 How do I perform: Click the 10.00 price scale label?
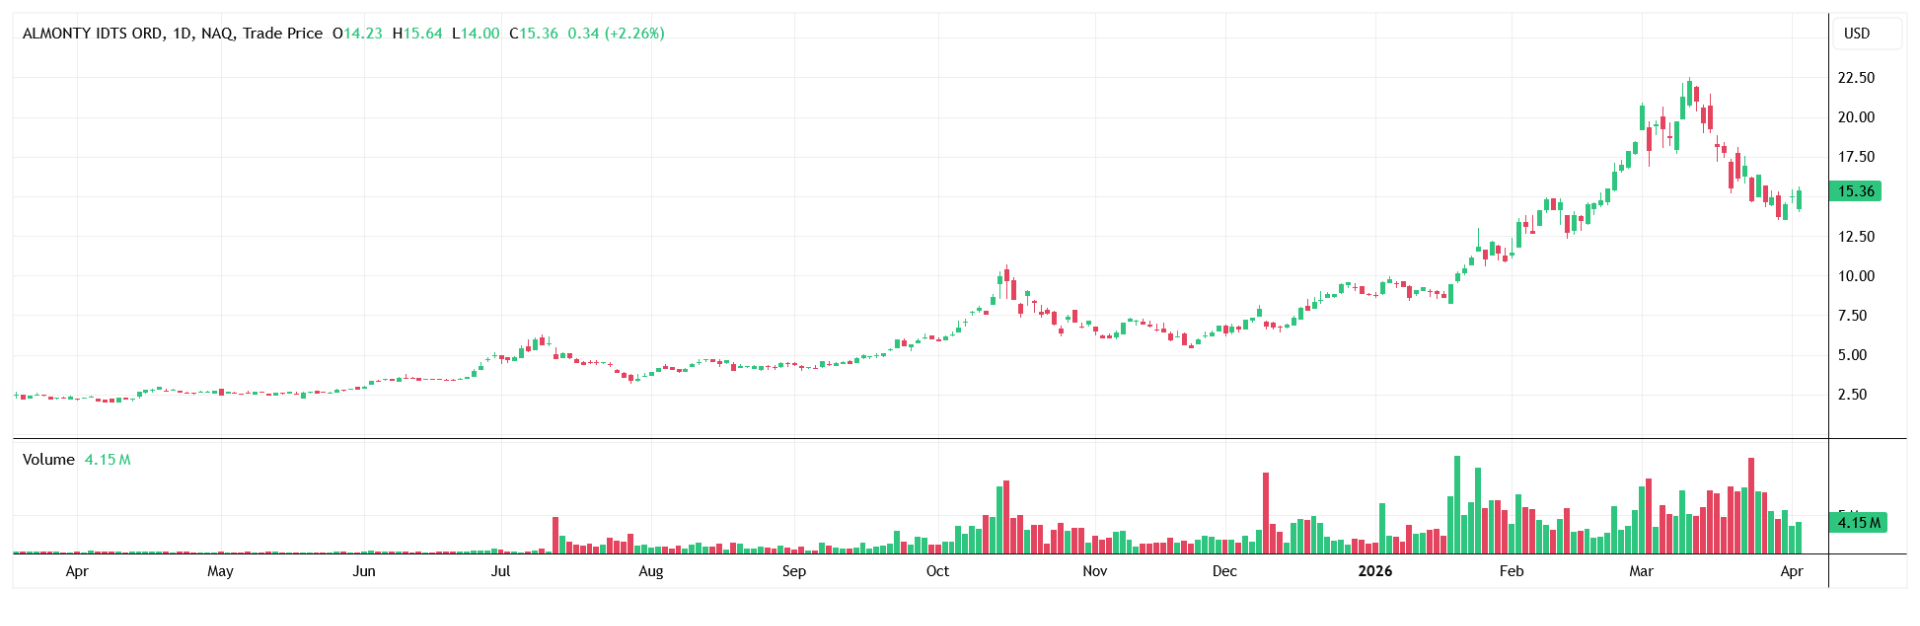tap(1855, 276)
